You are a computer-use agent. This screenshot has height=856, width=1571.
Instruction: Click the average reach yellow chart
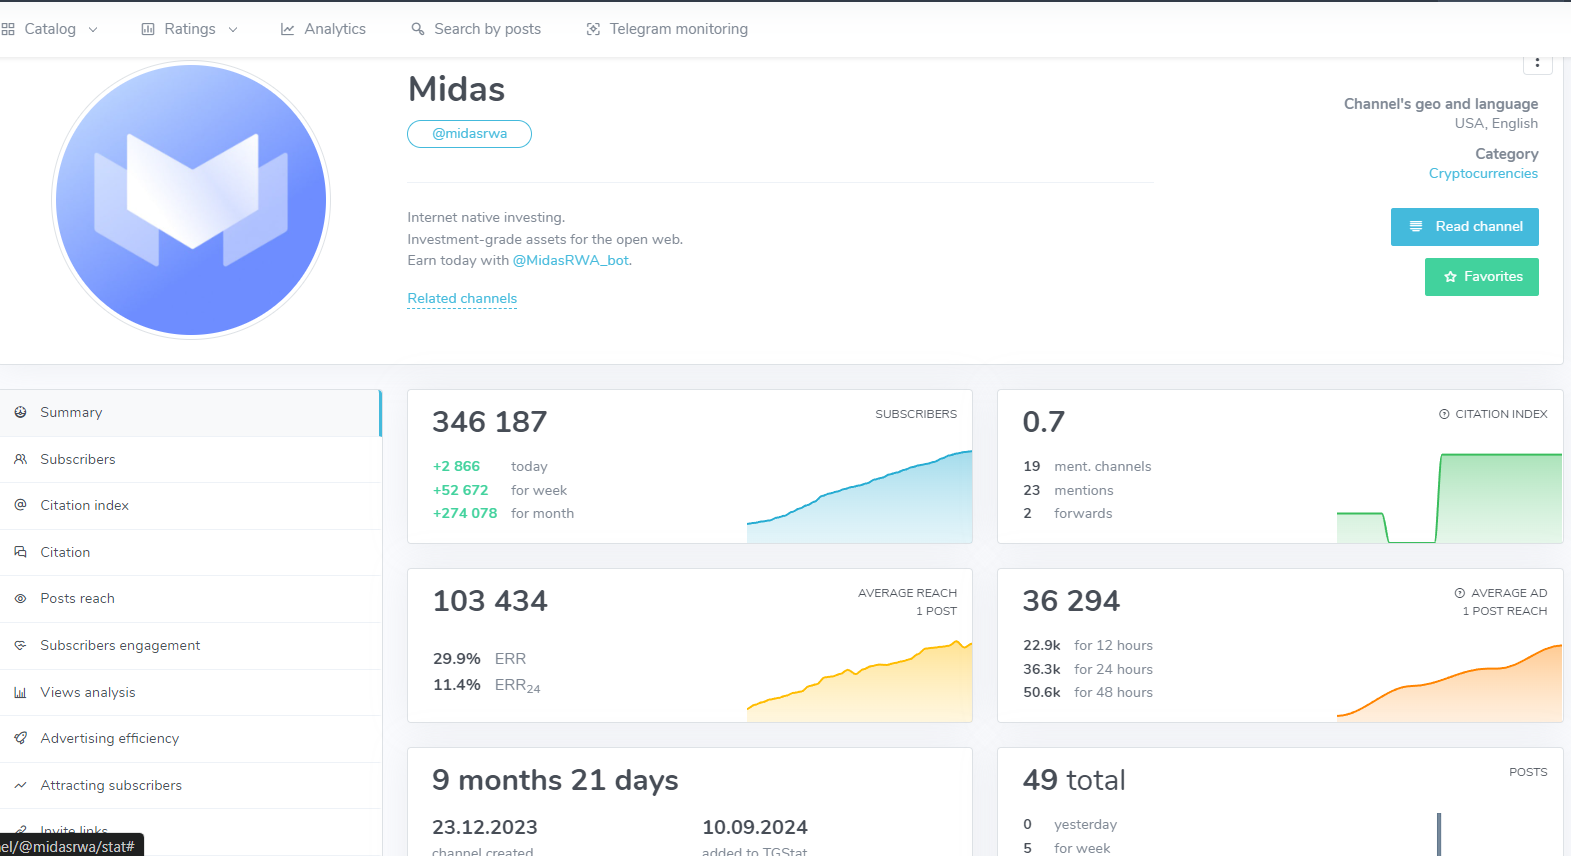(x=859, y=681)
